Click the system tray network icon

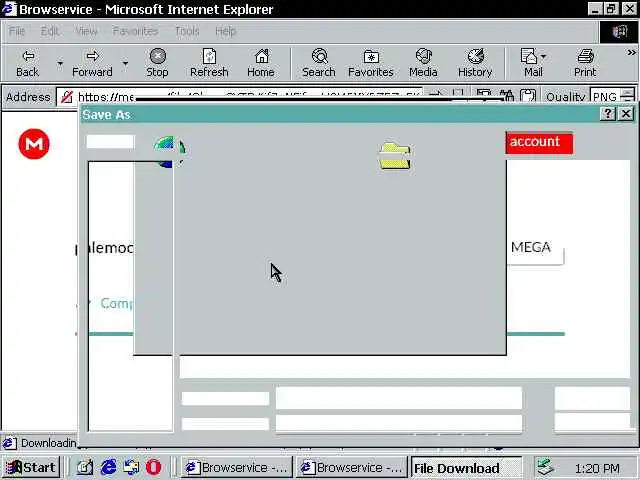pos(545,467)
